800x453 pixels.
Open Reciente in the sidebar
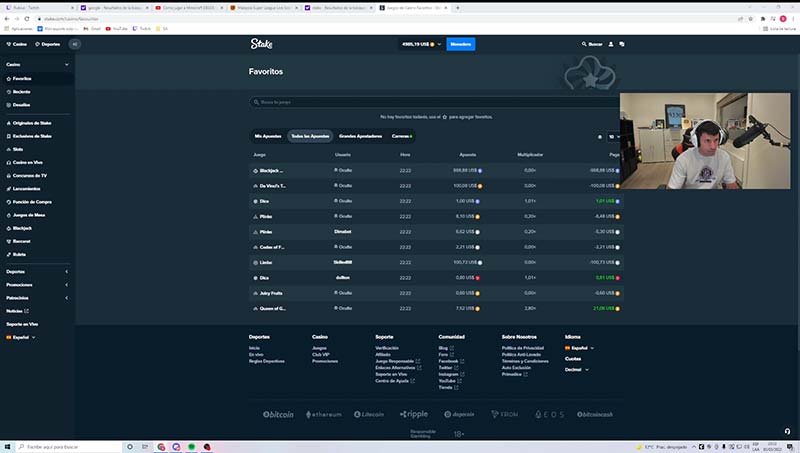pos(21,92)
